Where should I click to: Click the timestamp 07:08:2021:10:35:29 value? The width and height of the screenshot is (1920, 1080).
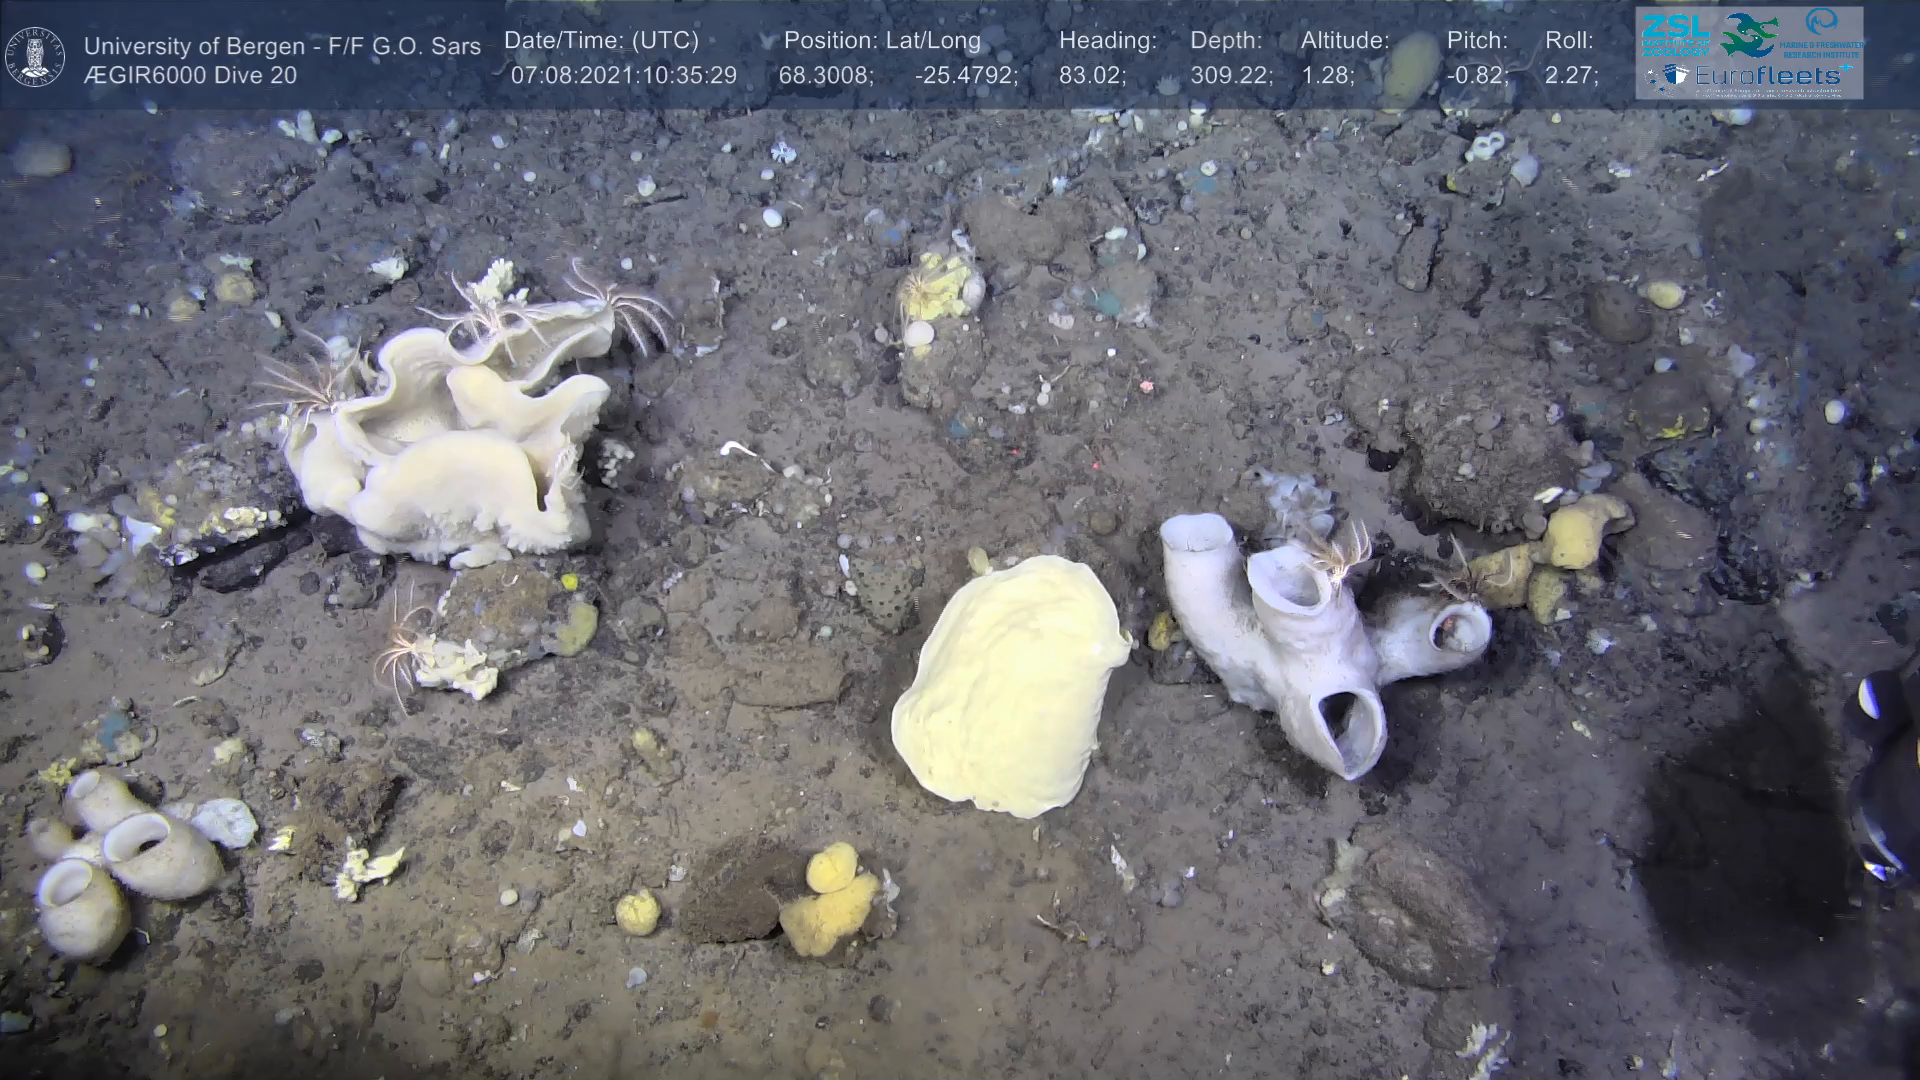(623, 75)
